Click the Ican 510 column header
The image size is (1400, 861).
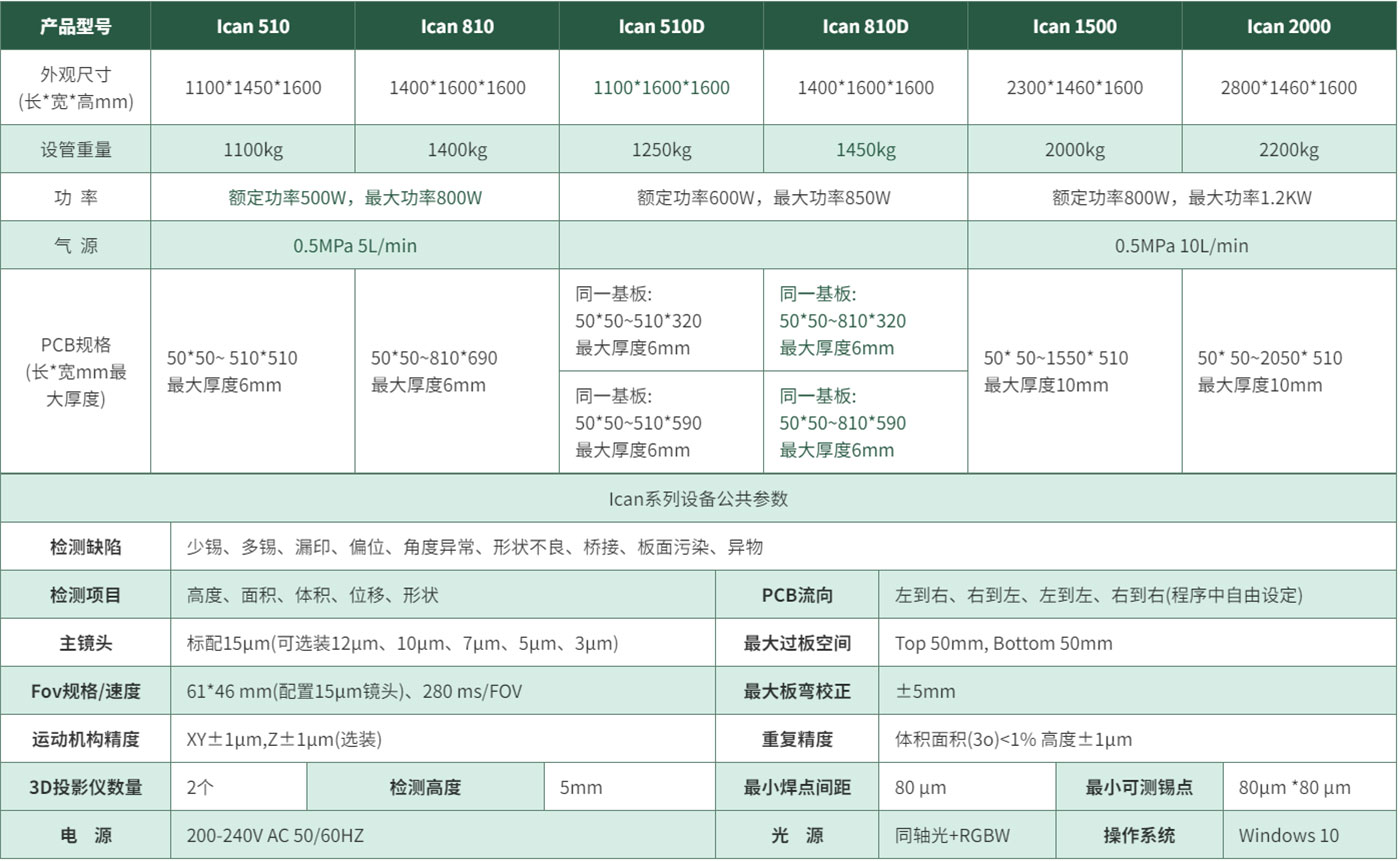(x=253, y=26)
